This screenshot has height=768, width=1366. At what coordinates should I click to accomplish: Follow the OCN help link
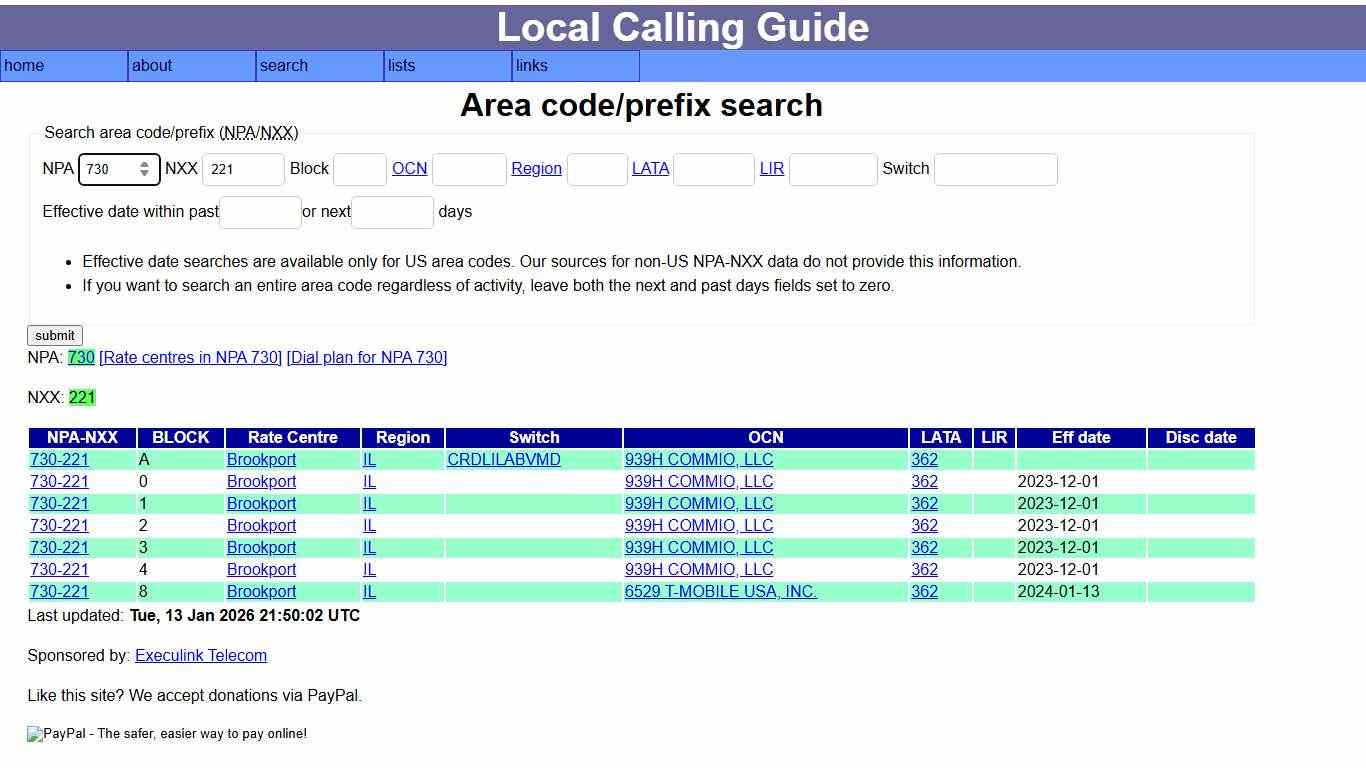pyautogui.click(x=409, y=168)
